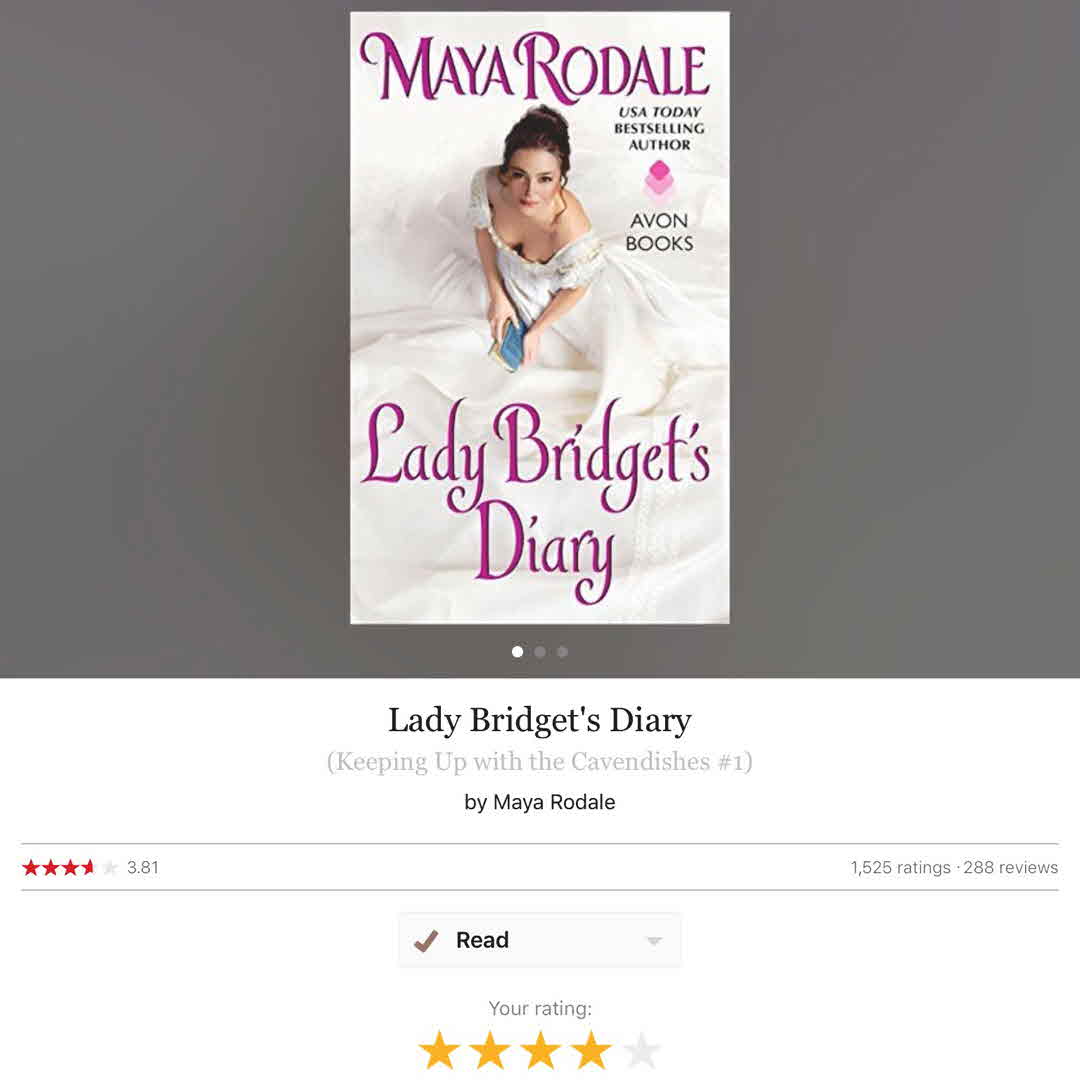
Task: Rate the book one star
Action: coord(439,1050)
